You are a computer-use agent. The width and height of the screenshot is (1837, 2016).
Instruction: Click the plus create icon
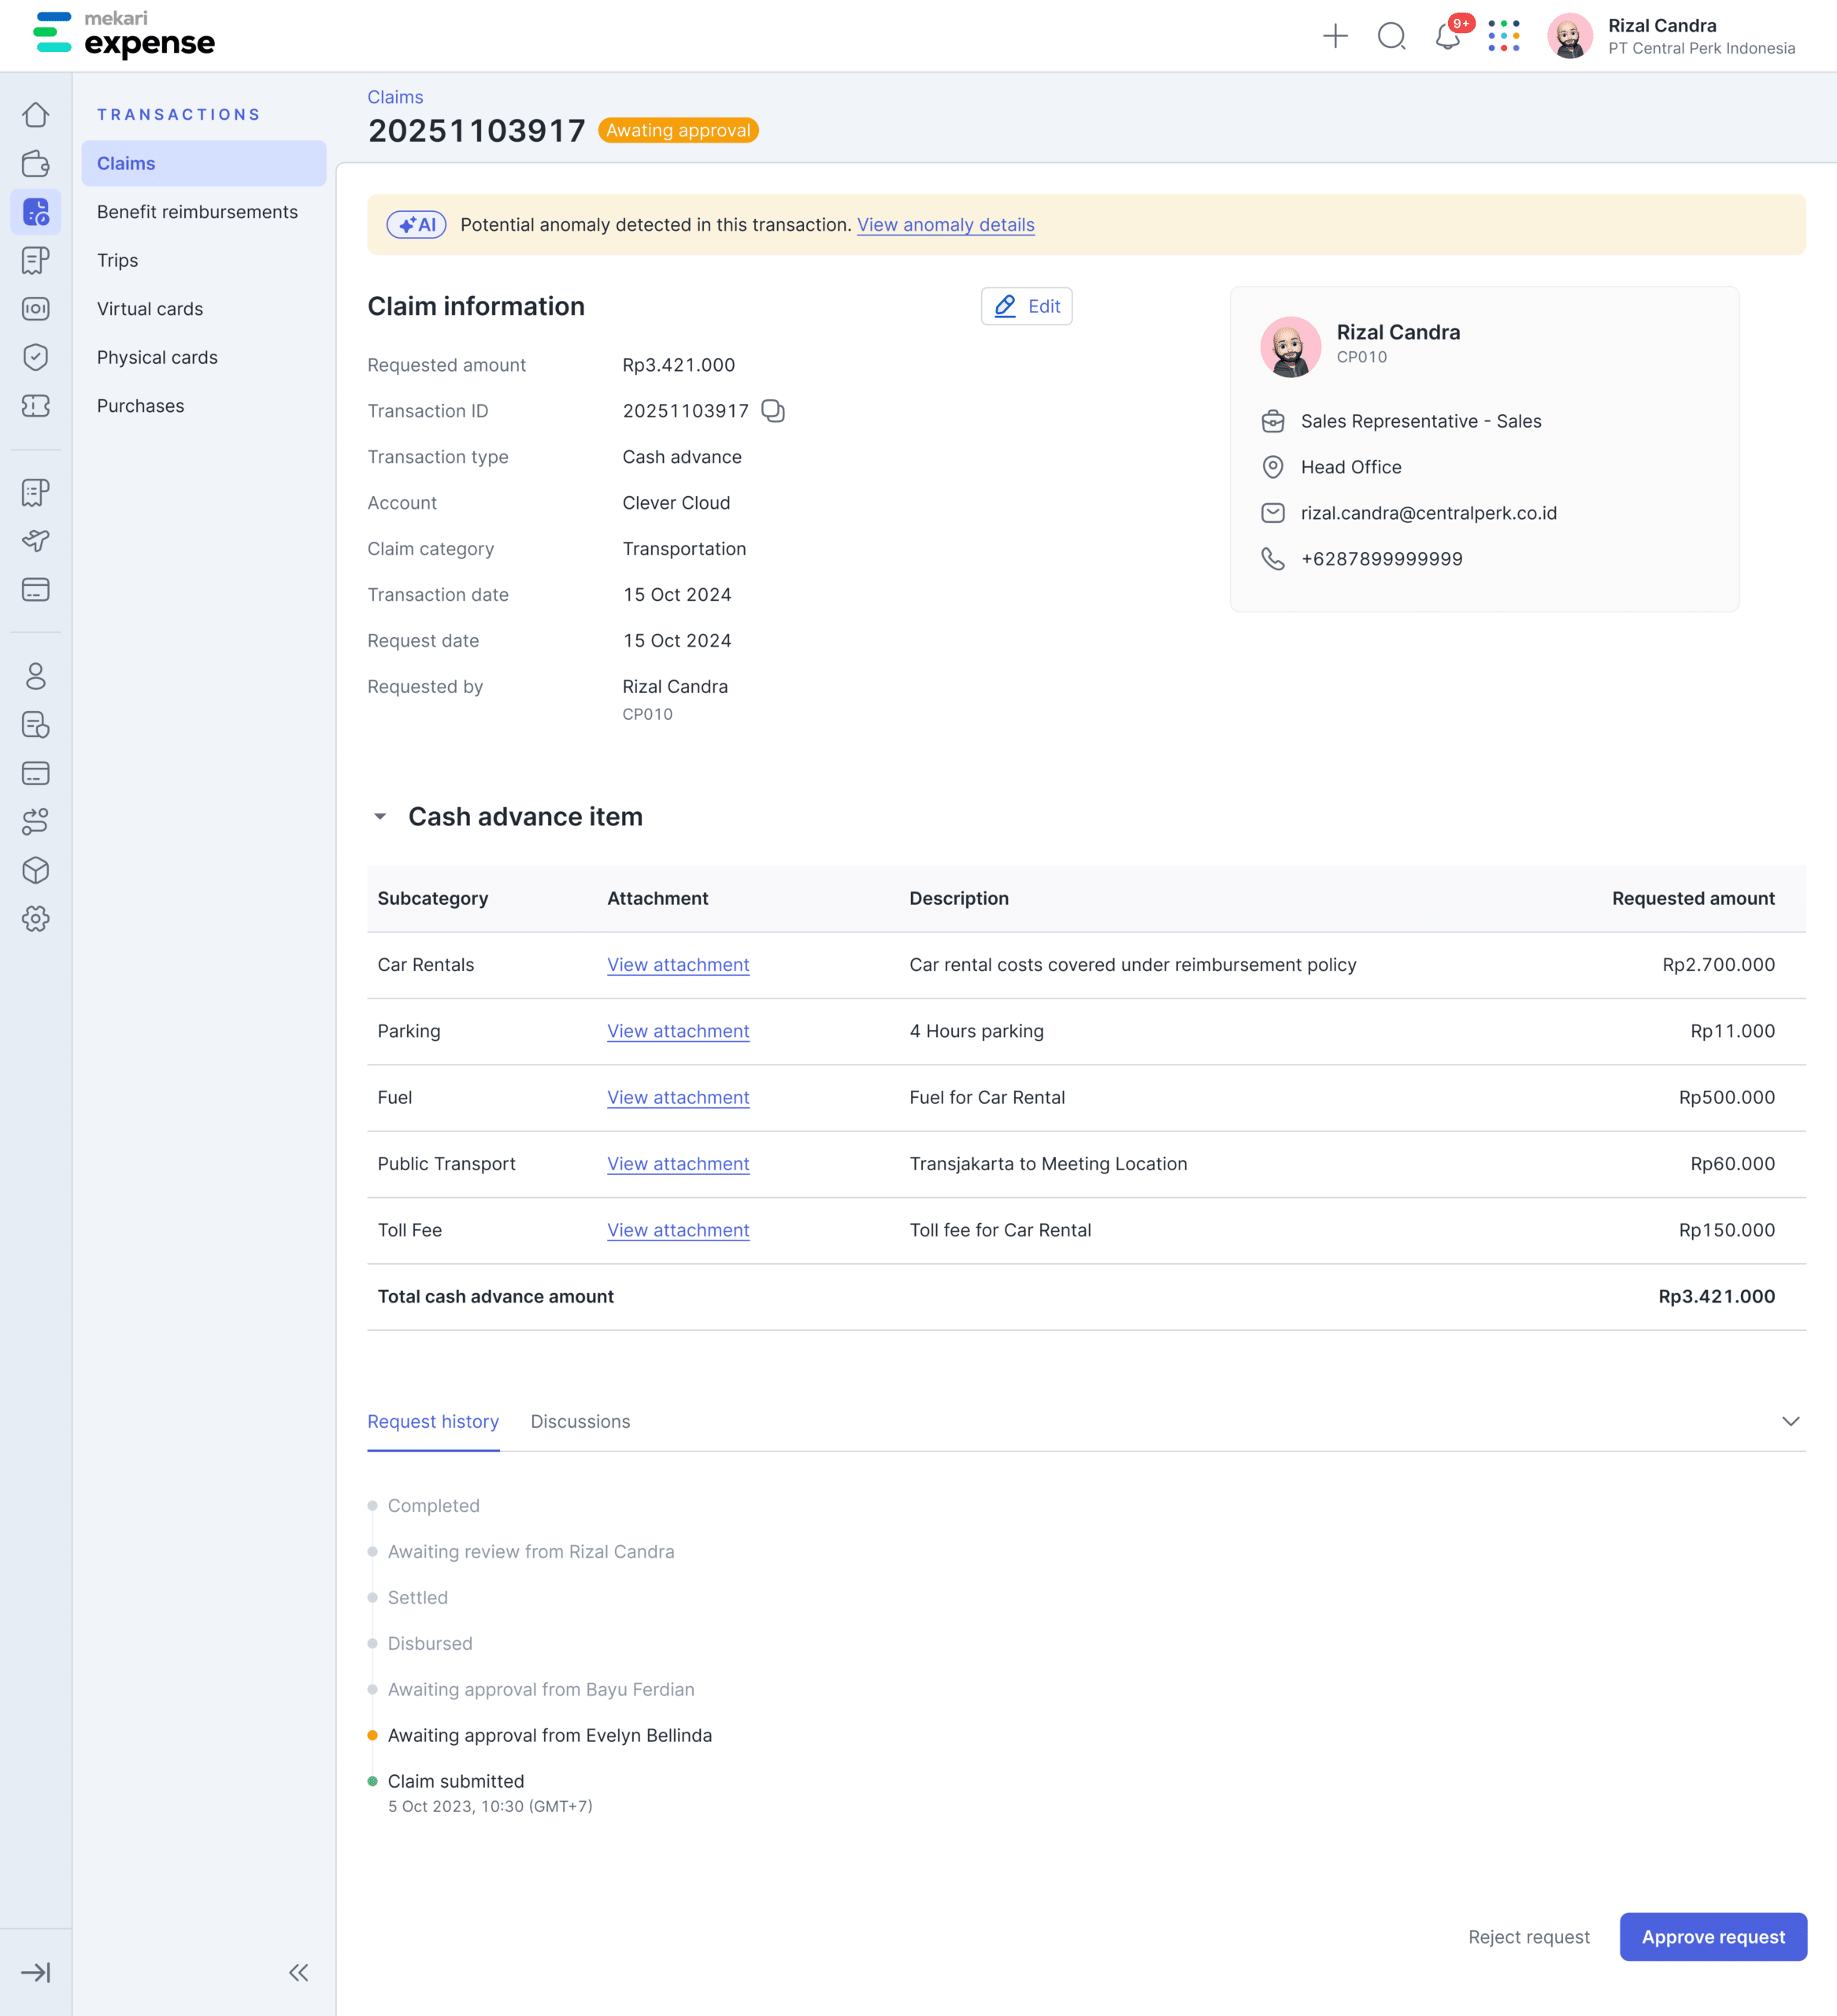(1335, 37)
